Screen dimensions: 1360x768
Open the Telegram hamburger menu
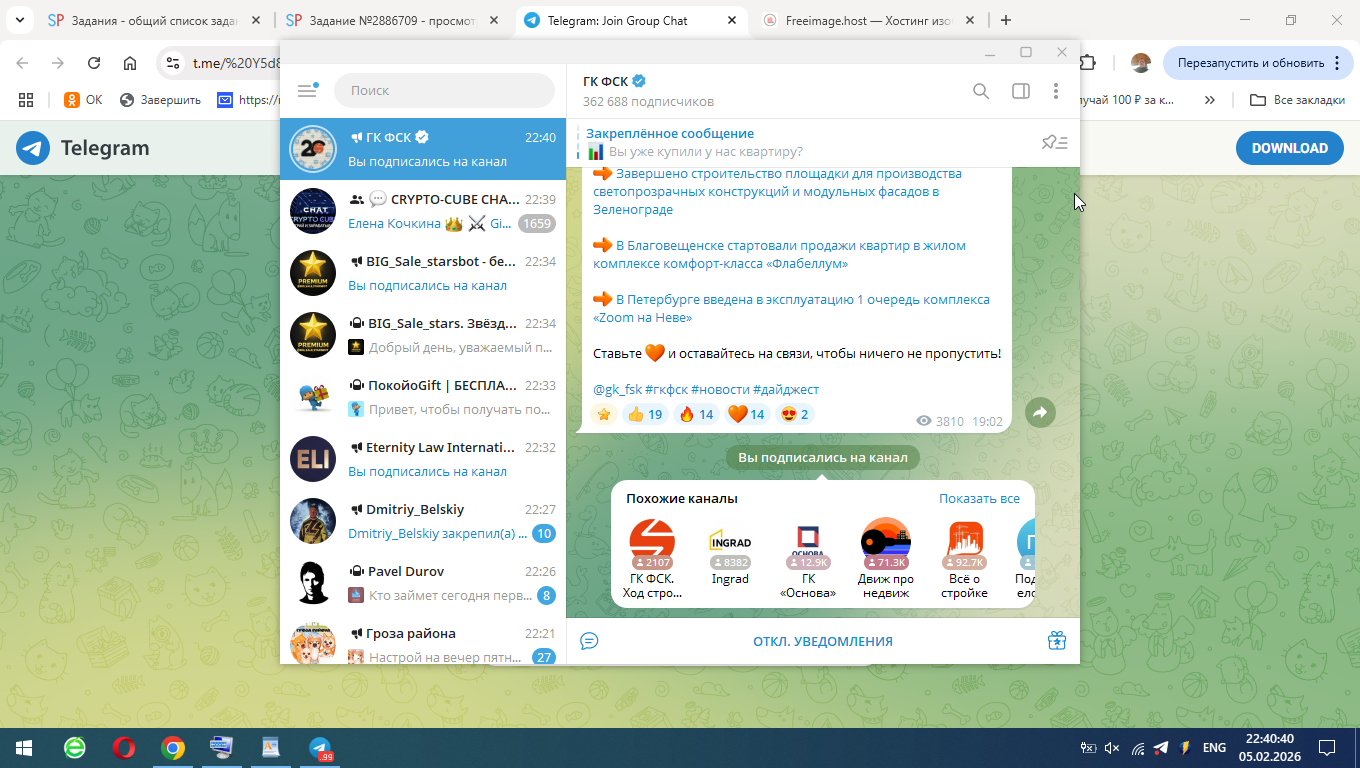coord(307,90)
